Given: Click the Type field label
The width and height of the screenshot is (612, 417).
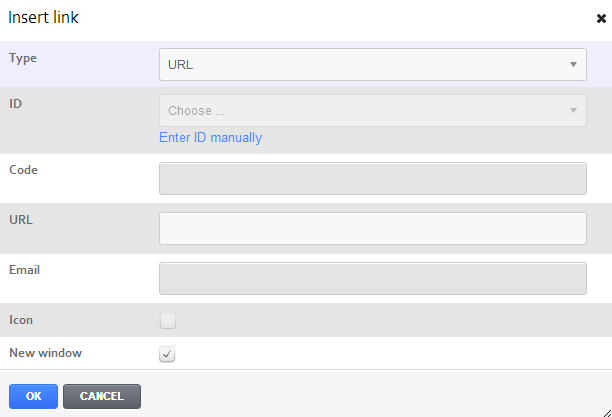Looking at the screenshot, I should [x=23, y=58].
